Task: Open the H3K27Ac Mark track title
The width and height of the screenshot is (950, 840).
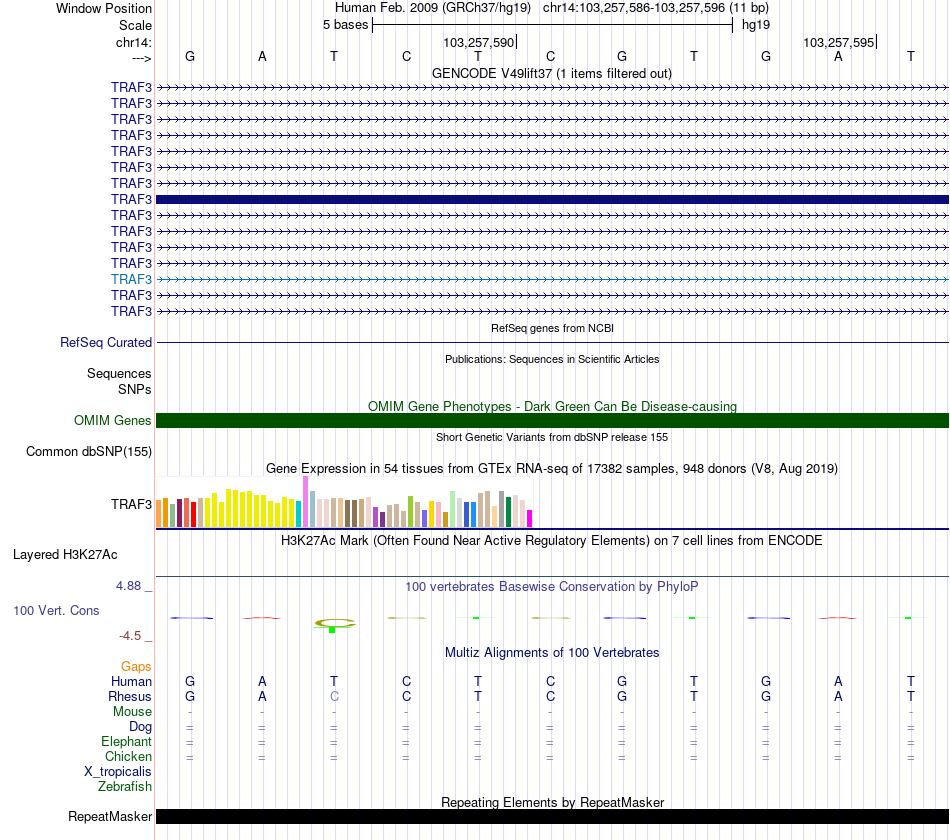Action: 552,541
